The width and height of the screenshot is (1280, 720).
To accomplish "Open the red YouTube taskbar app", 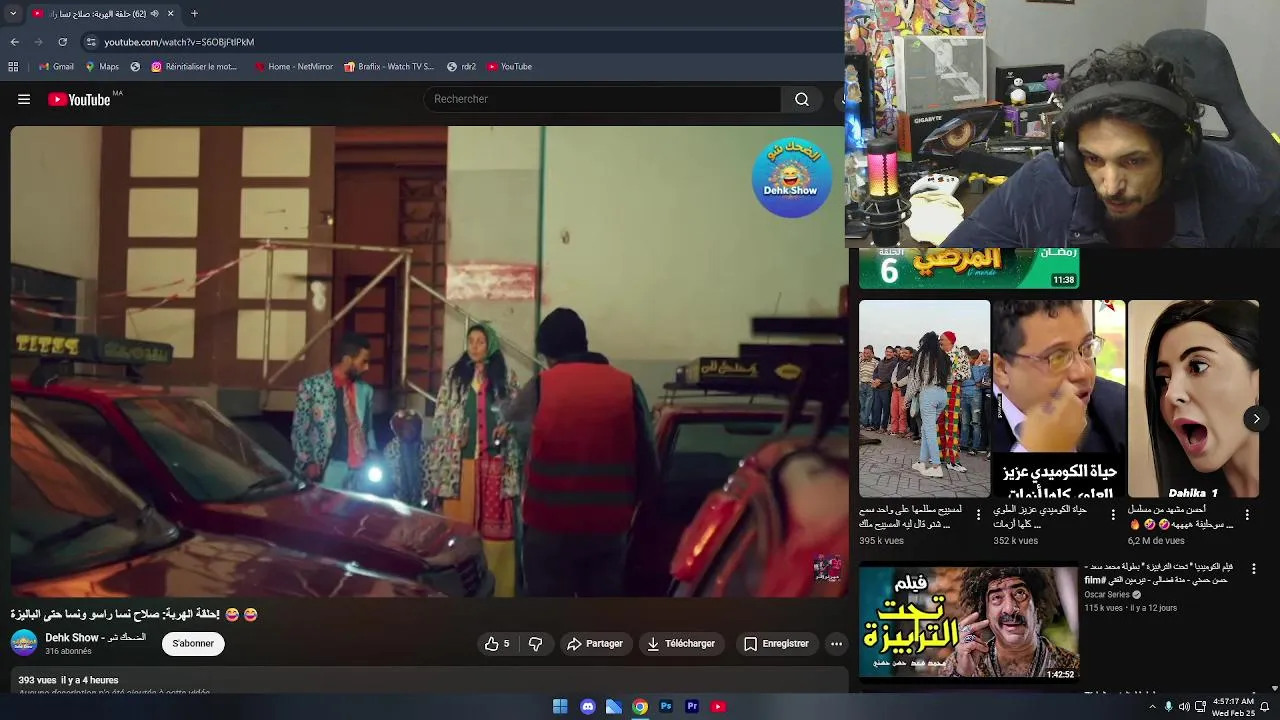I will [x=718, y=707].
